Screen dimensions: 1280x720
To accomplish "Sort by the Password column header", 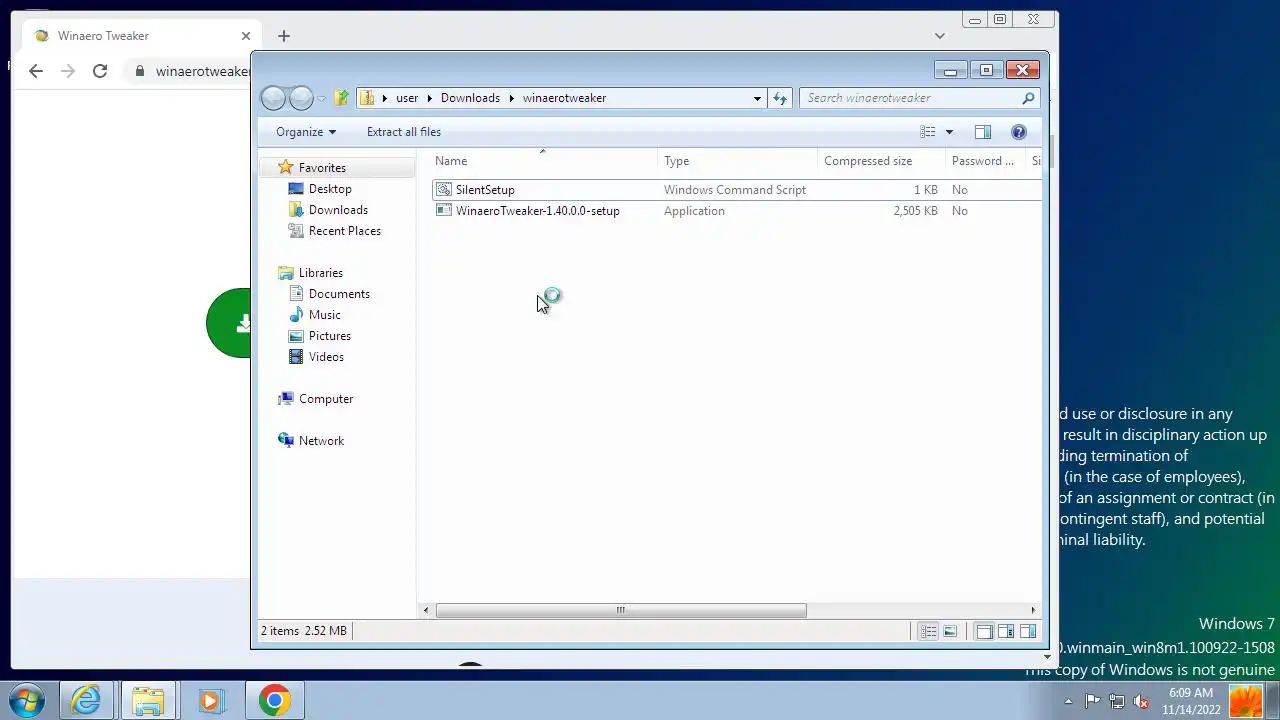I will coord(984,161).
